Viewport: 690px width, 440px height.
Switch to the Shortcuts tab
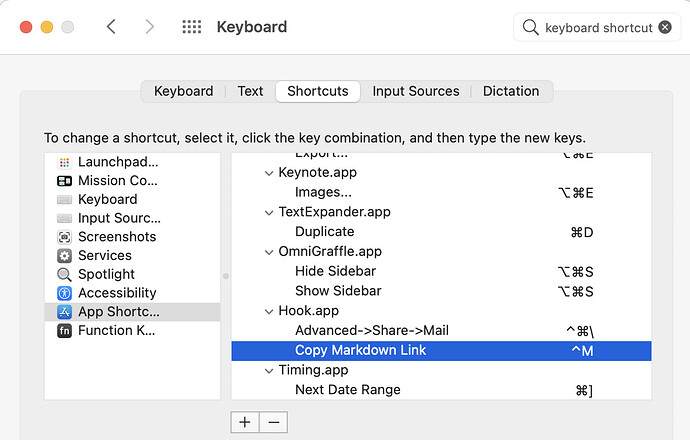click(x=318, y=91)
